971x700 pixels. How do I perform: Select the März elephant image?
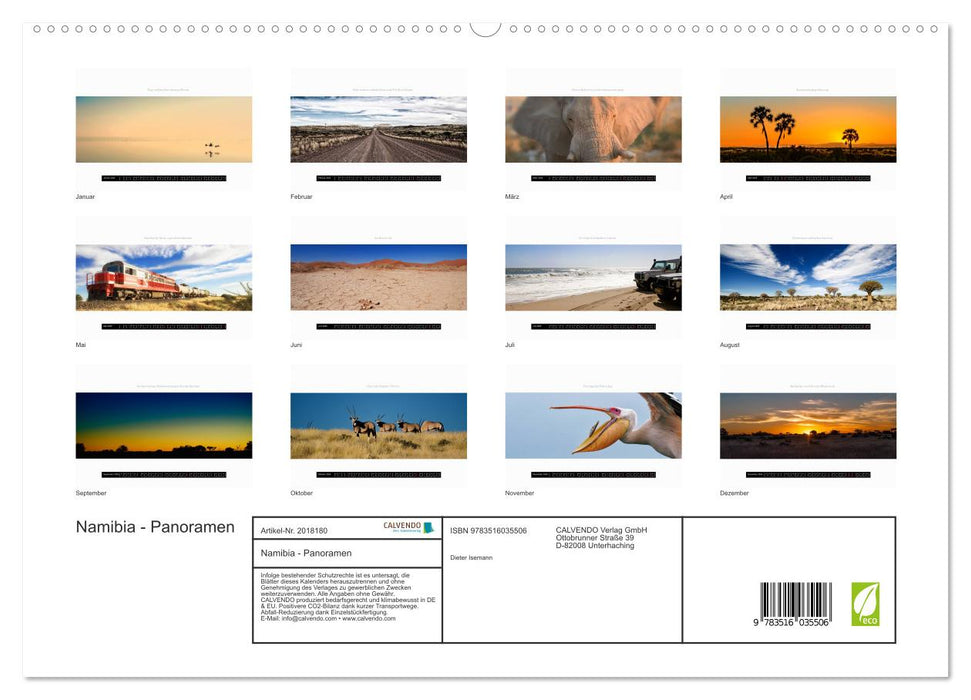coord(592,128)
